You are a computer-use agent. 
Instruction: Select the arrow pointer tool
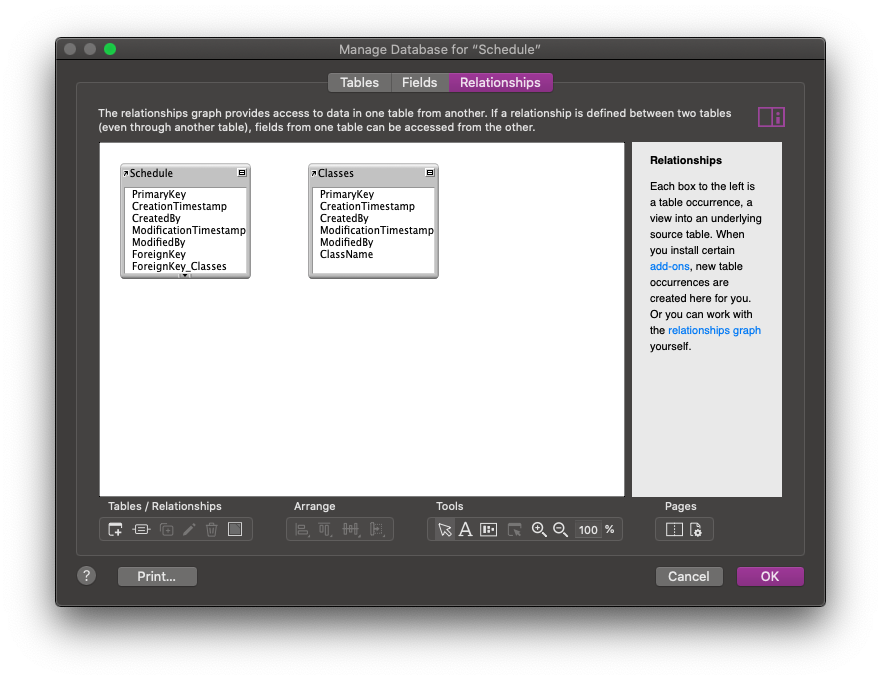click(x=444, y=529)
